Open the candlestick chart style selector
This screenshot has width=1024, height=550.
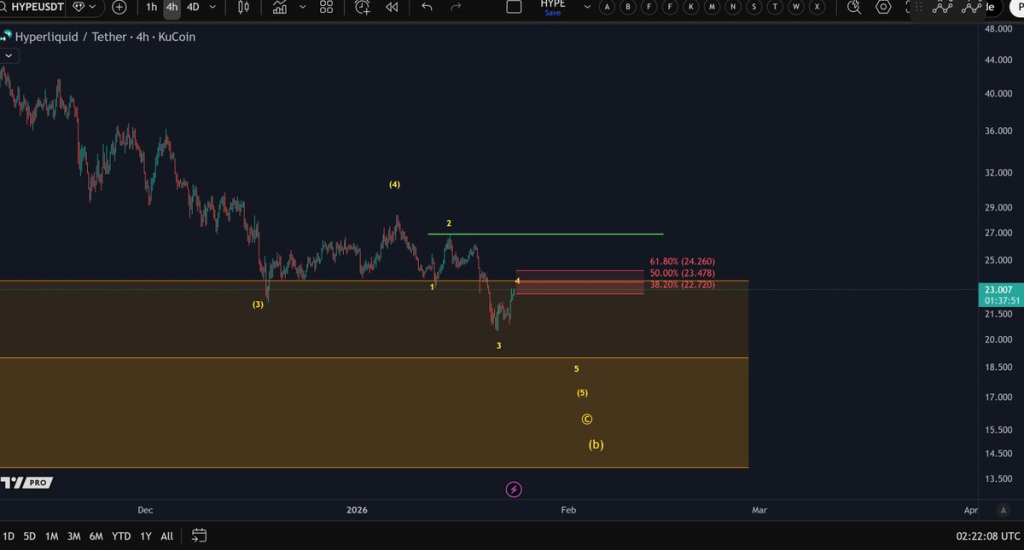[x=245, y=7]
